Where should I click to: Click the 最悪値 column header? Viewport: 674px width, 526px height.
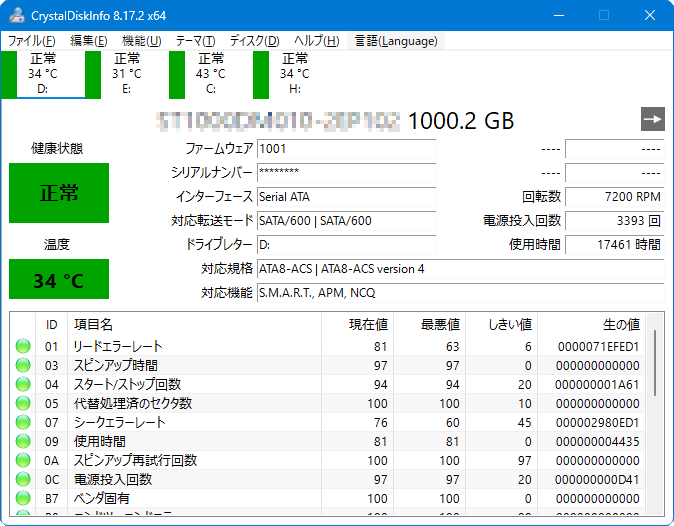429,324
